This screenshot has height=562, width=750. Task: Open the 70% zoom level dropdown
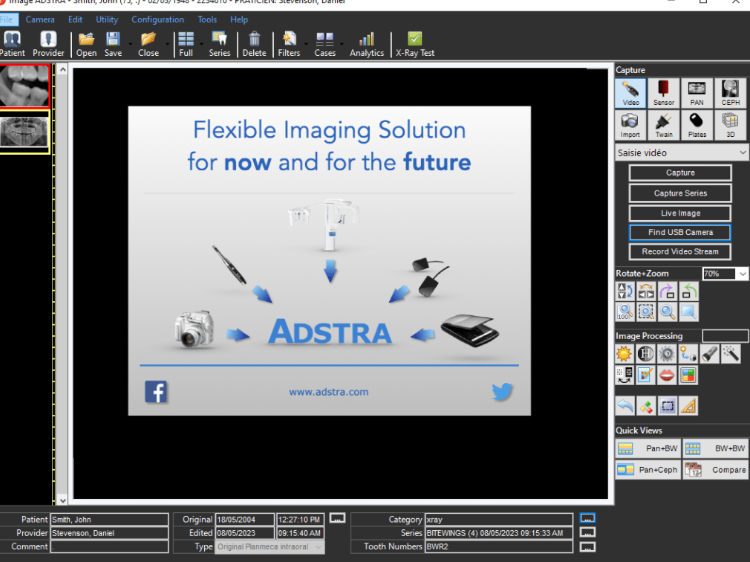[741, 274]
